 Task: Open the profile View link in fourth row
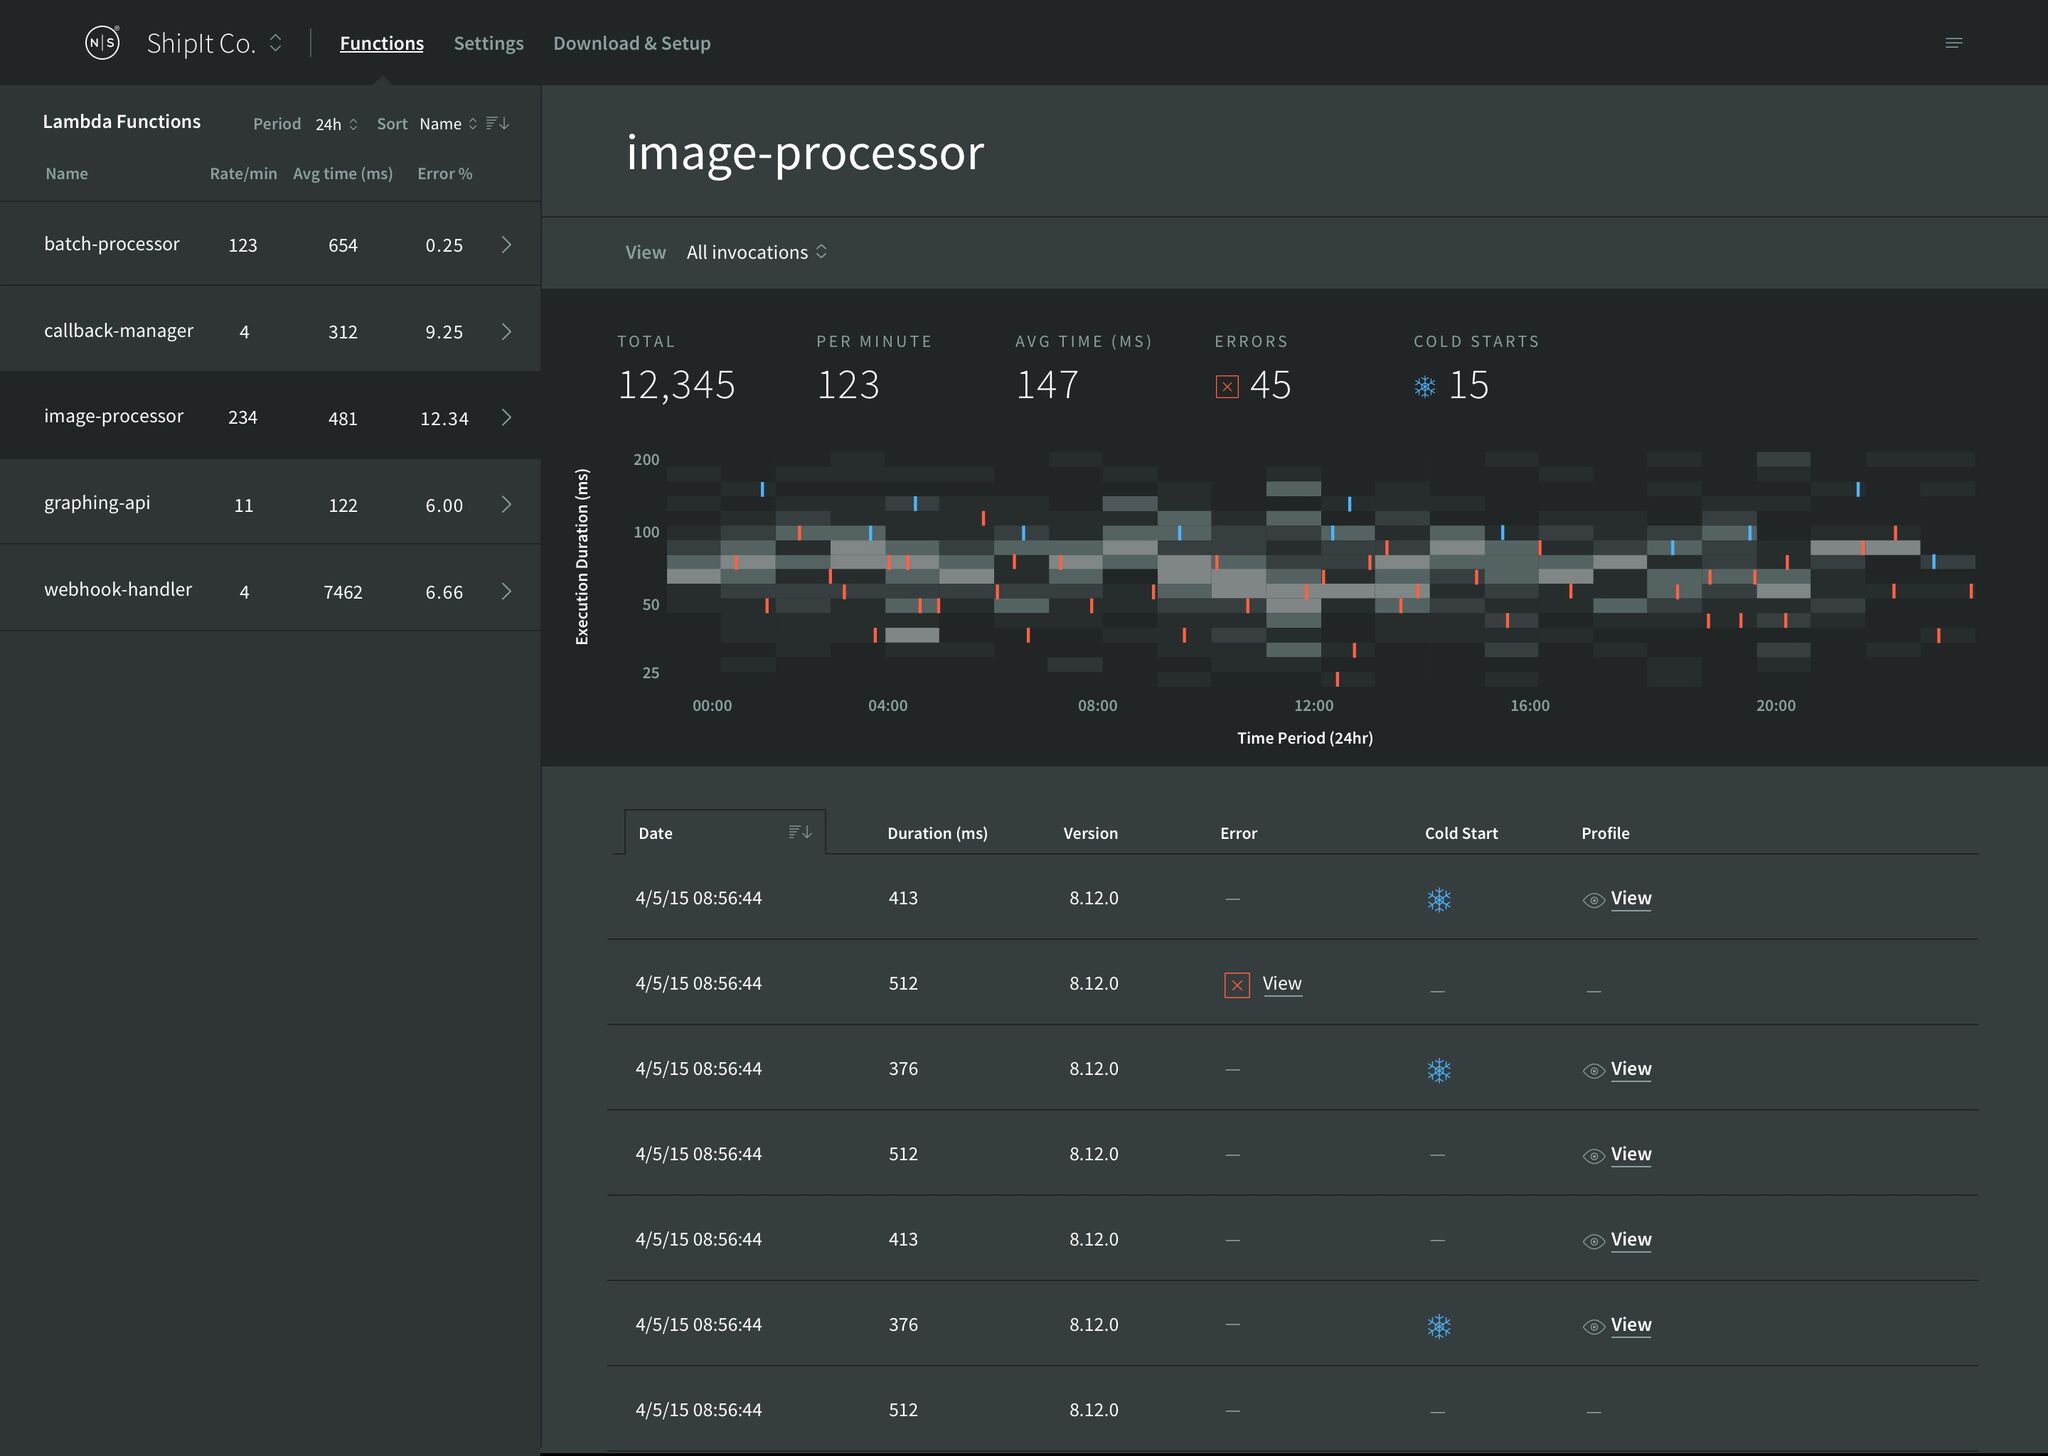click(1630, 1154)
